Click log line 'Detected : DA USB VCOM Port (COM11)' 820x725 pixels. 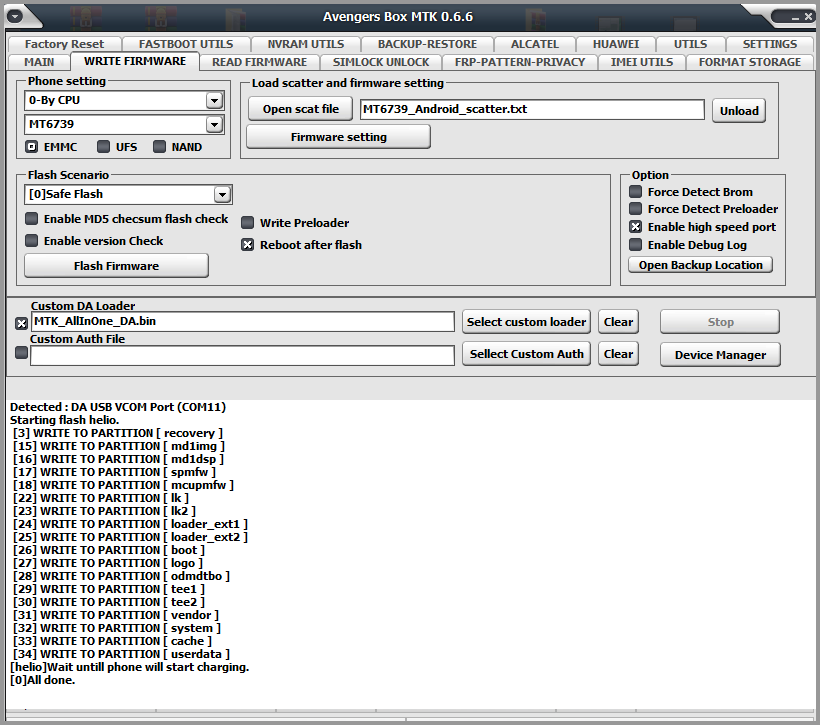coord(118,407)
